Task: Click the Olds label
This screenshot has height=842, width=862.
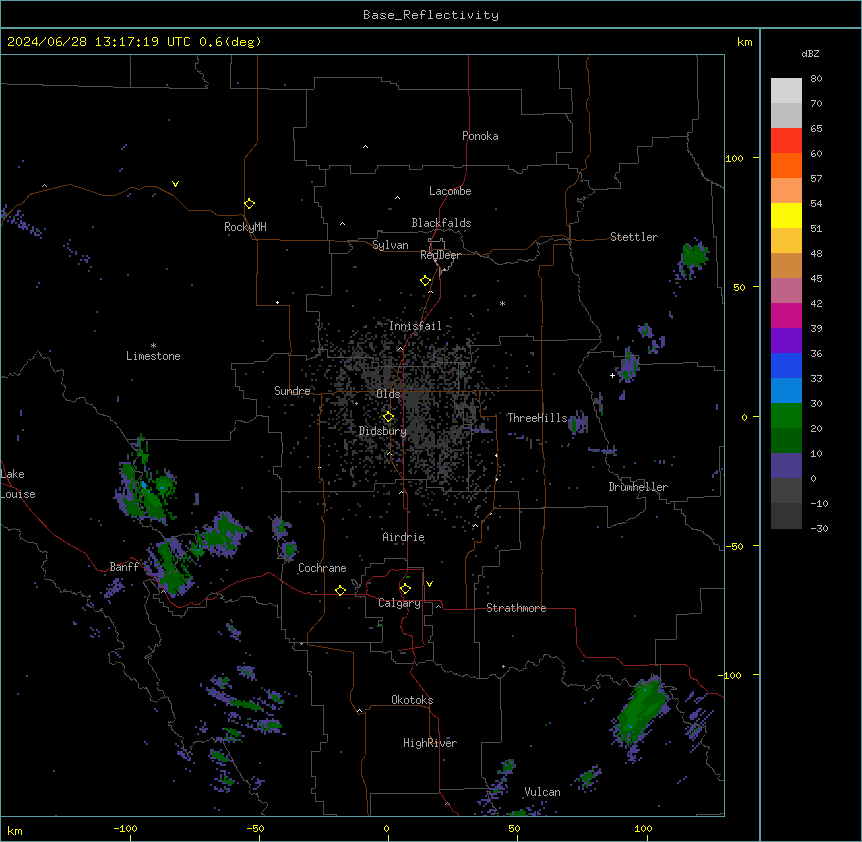Action: pyautogui.click(x=388, y=394)
